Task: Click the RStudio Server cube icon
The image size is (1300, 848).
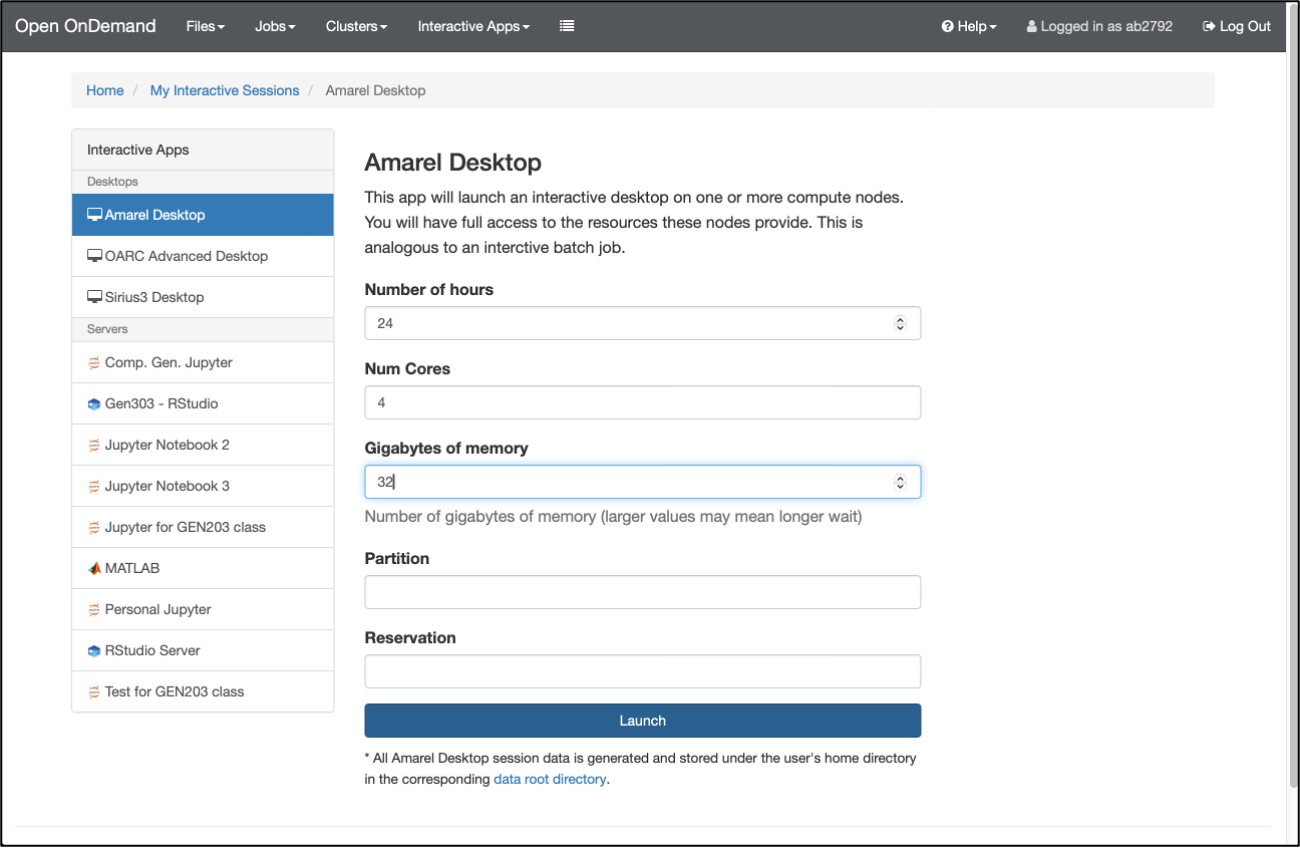Action: 94,651
